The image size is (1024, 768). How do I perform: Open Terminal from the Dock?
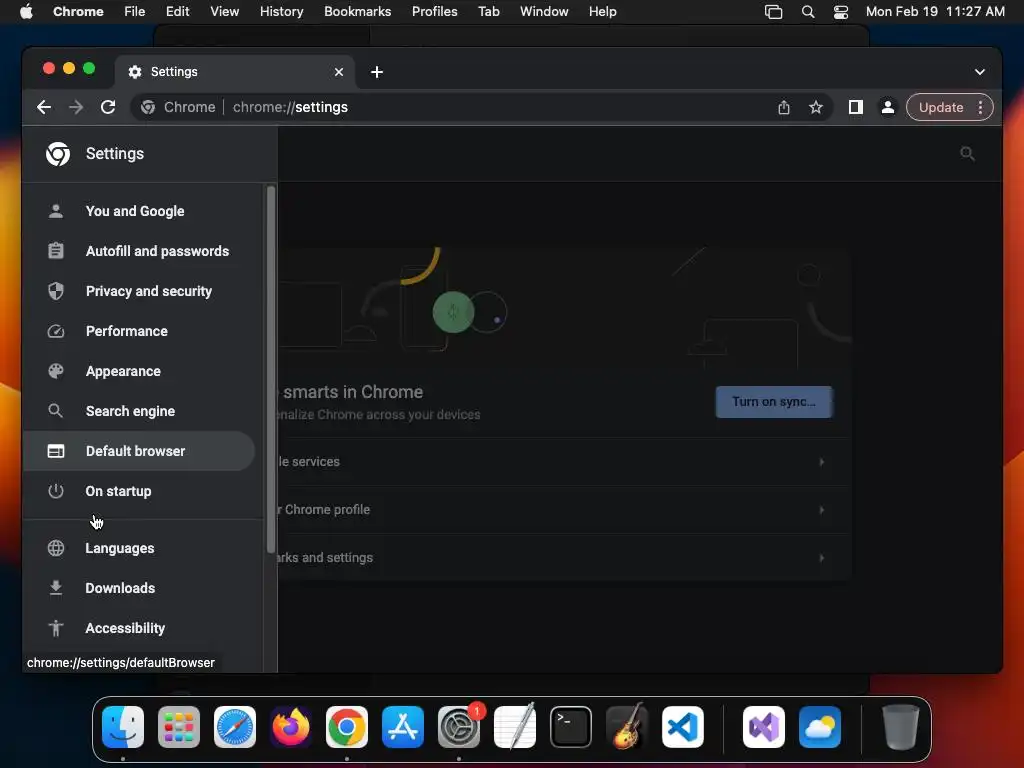click(x=571, y=727)
